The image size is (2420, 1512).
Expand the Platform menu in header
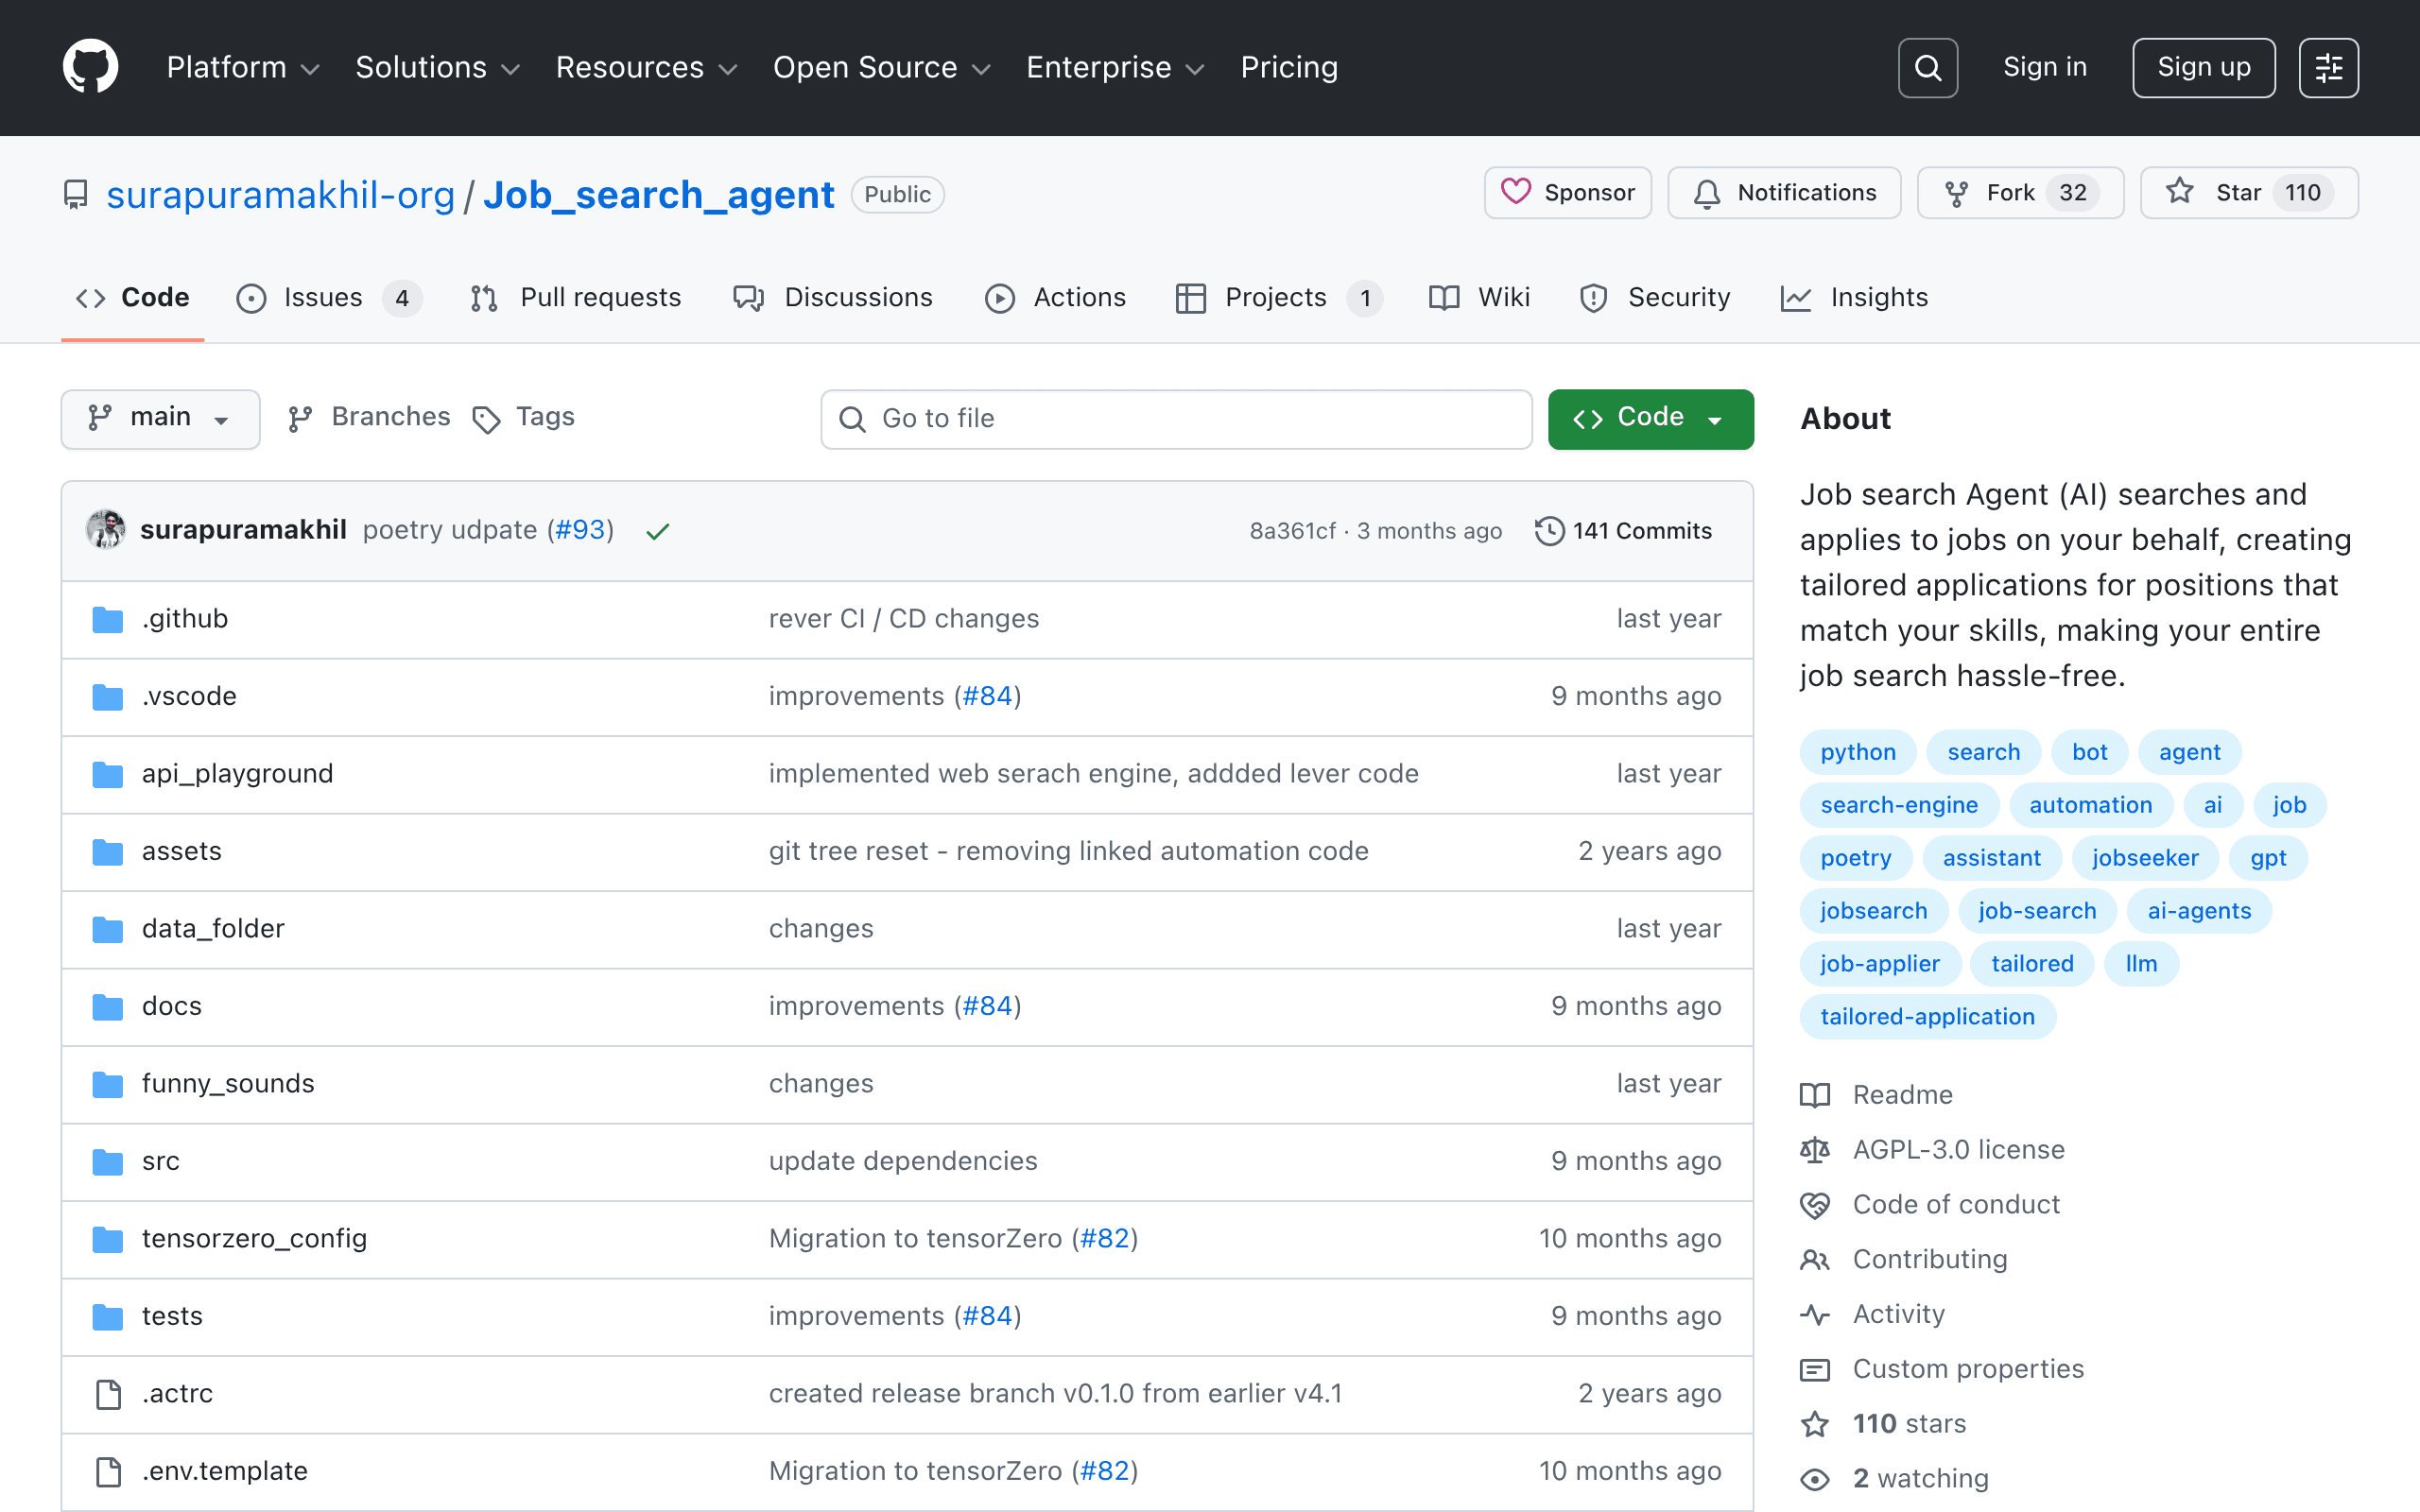click(x=243, y=67)
